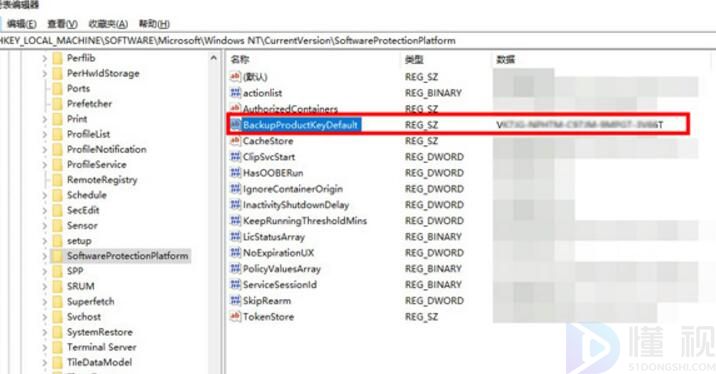Click the InactivityShutdownDelay DWORD icon
Viewport: 716px width, 374px height.
(235, 205)
